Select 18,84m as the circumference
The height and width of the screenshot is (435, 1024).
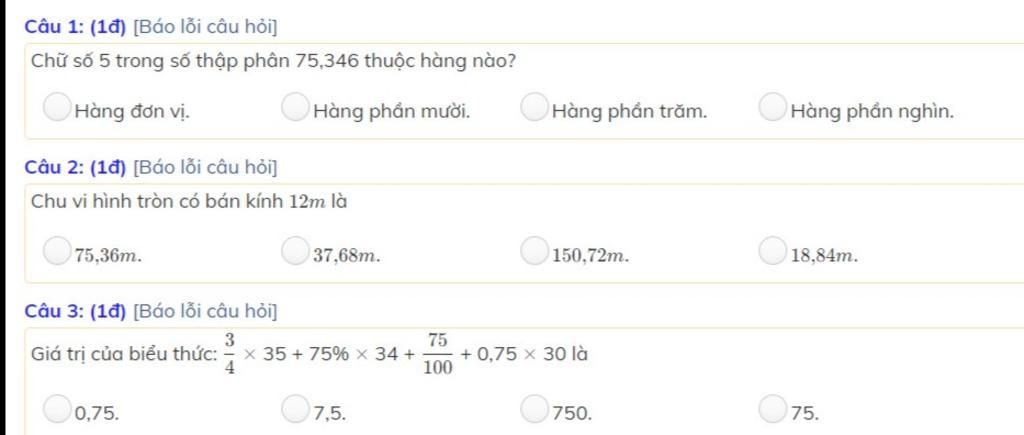pos(772,251)
